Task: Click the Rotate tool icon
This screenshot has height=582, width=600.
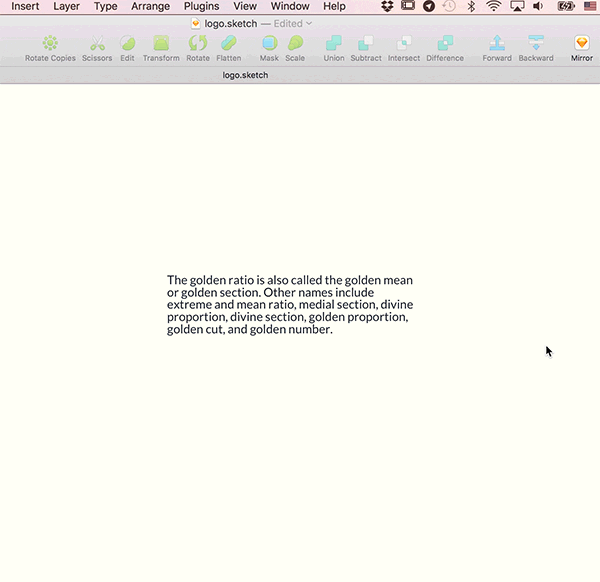Action: tap(198, 43)
